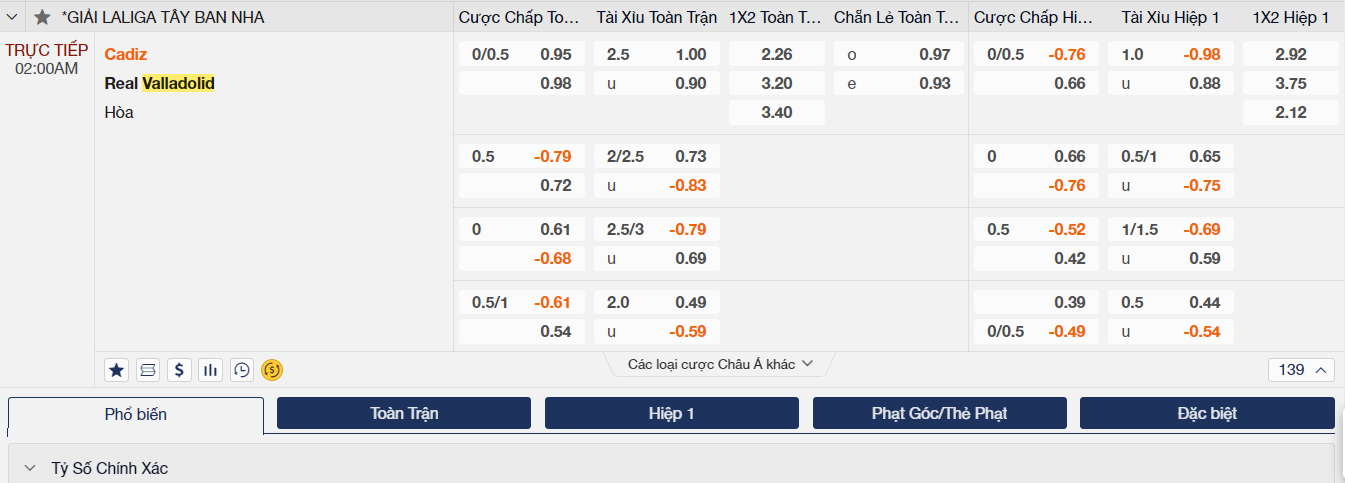Click the Real Valladolid team name
This screenshot has height=483, width=1345.
(x=159, y=83)
